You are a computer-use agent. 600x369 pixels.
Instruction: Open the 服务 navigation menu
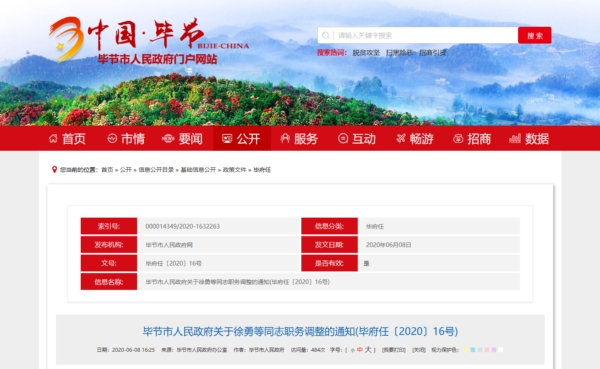(299, 139)
